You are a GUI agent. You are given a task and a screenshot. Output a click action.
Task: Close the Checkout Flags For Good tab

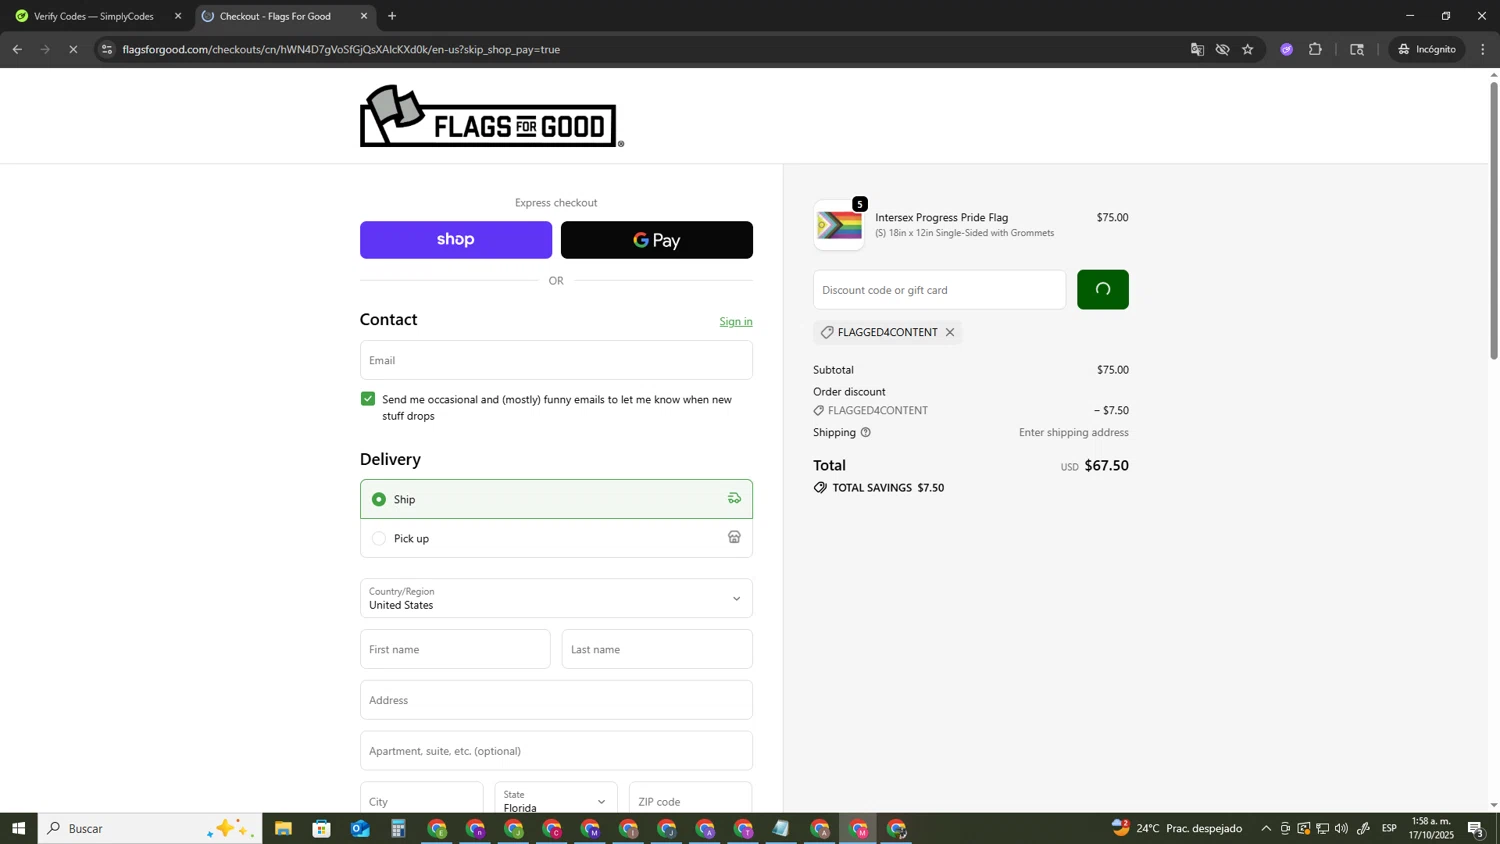(364, 16)
